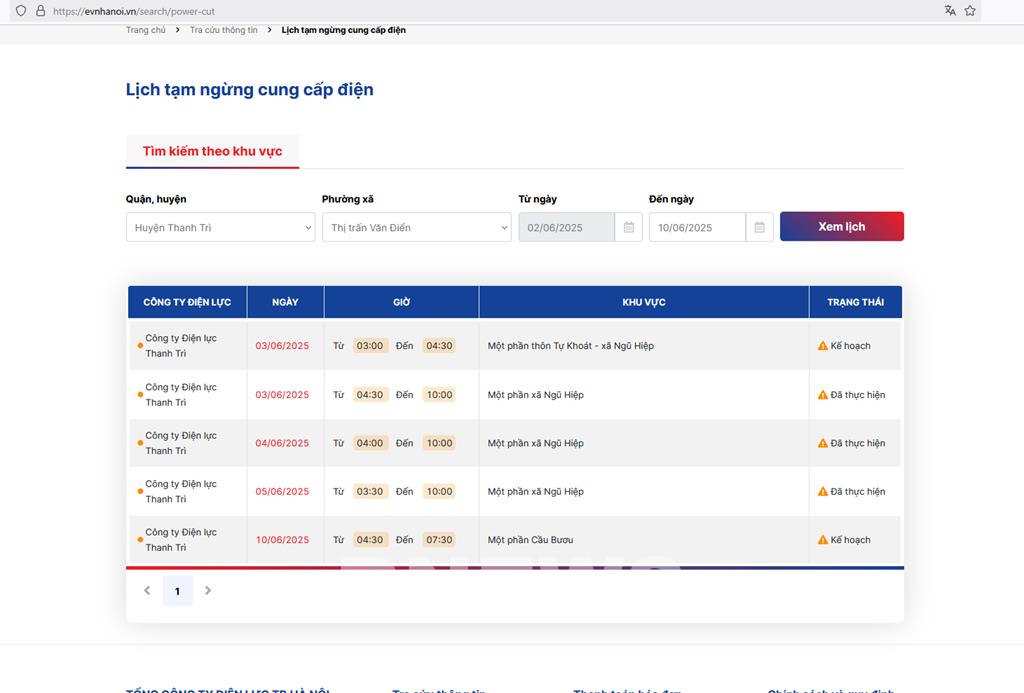Click the NGÀY column header
1024x693 pixels.
(x=285, y=302)
